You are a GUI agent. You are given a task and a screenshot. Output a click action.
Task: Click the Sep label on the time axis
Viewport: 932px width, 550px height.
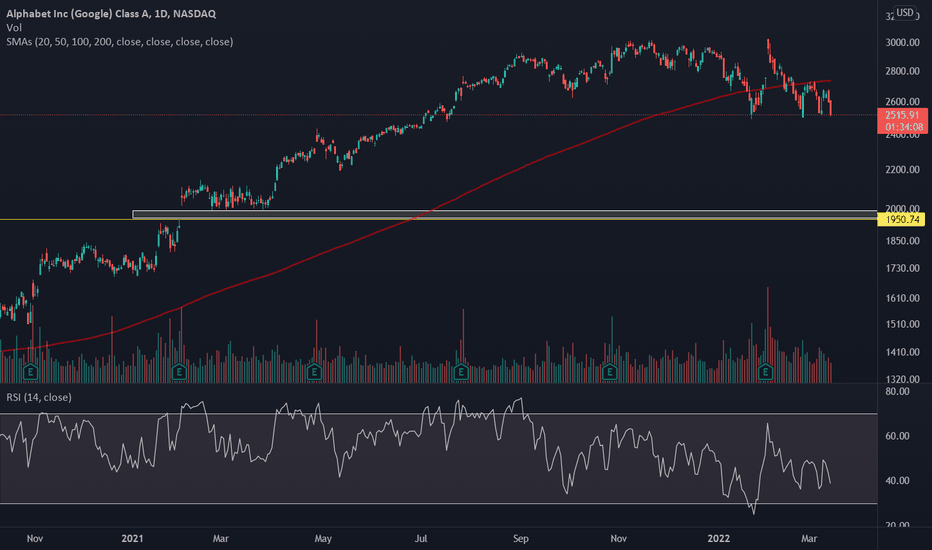pyautogui.click(x=520, y=538)
